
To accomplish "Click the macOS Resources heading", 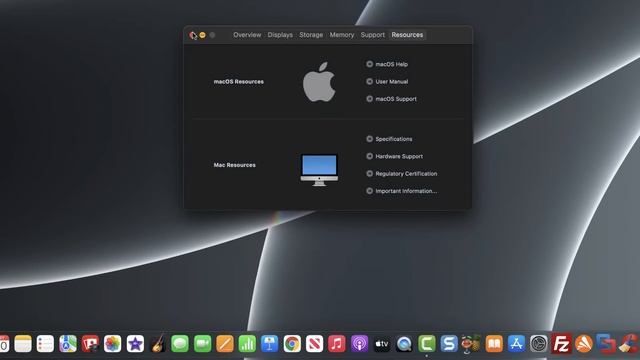I will (238, 82).
